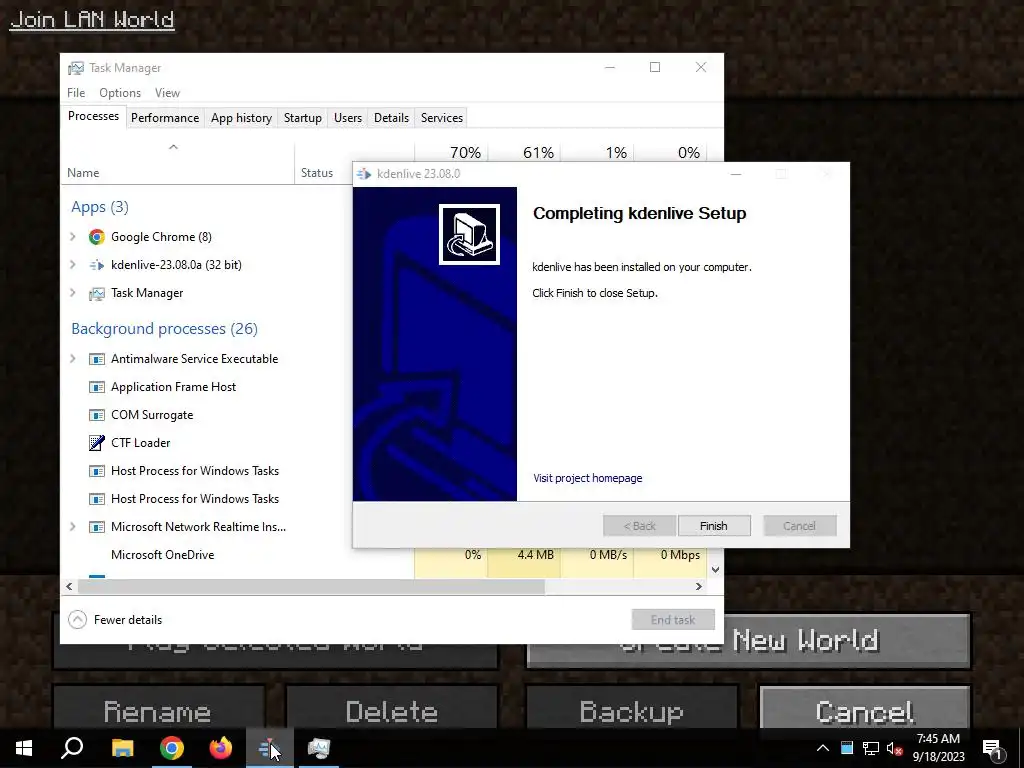Switch to the Startup tab
Screen dimensions: 1024x768
tap(302, 118)
